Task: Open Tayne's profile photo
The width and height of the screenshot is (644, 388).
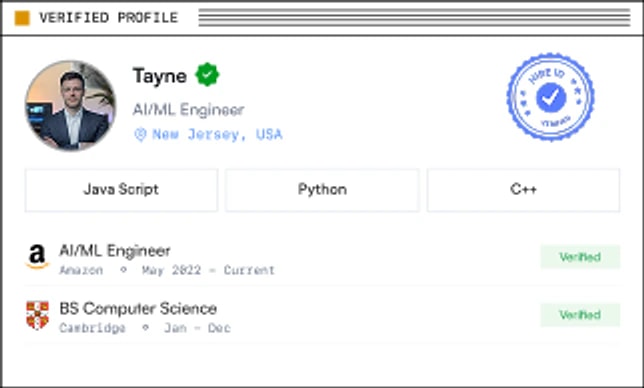Action: (x=71, y=106)
